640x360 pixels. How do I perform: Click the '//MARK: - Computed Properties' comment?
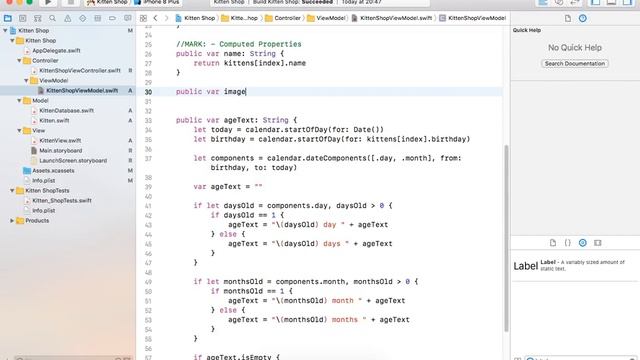pos(239,44)
